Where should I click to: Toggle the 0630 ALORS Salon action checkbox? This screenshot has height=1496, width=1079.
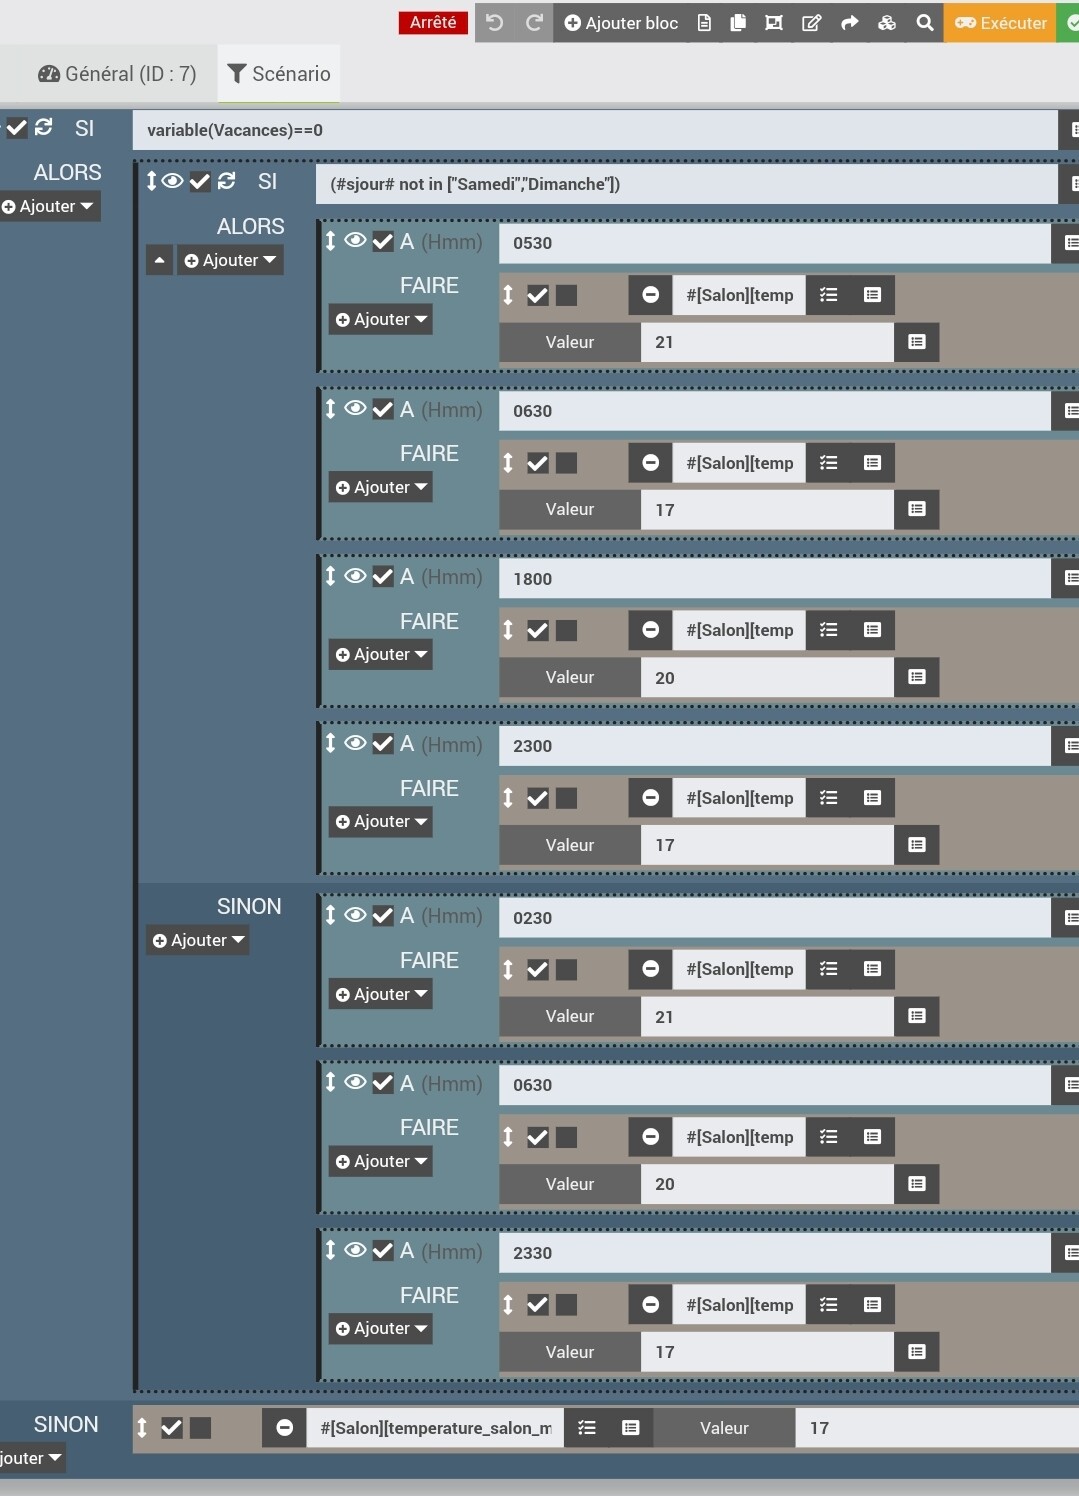click(x=538, y=463)
